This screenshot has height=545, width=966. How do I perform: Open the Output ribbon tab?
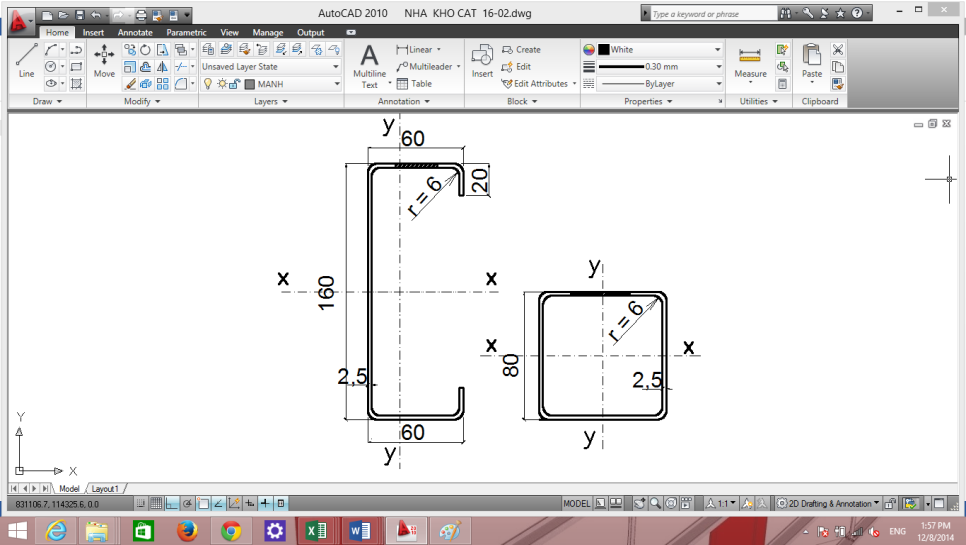(x=310, y=33)
